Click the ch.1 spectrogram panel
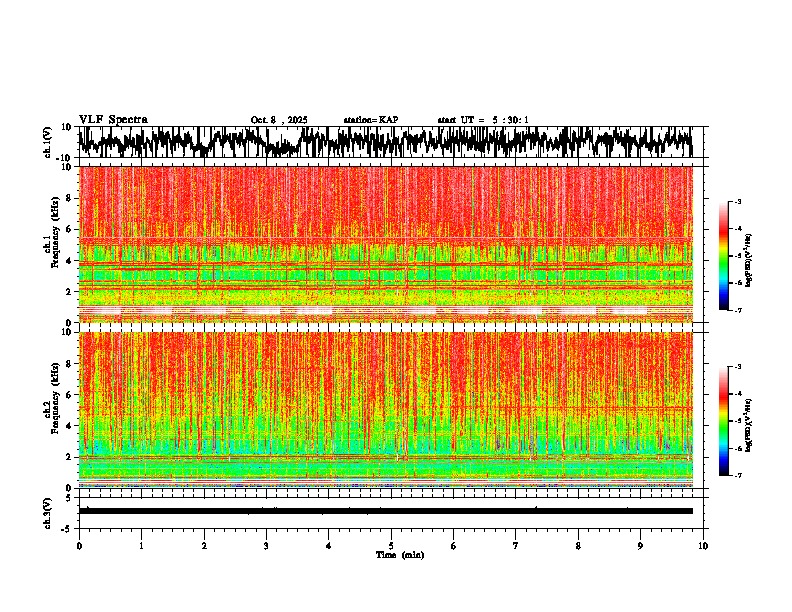Viewport: 792px width, 612px height. click(385, 244)
